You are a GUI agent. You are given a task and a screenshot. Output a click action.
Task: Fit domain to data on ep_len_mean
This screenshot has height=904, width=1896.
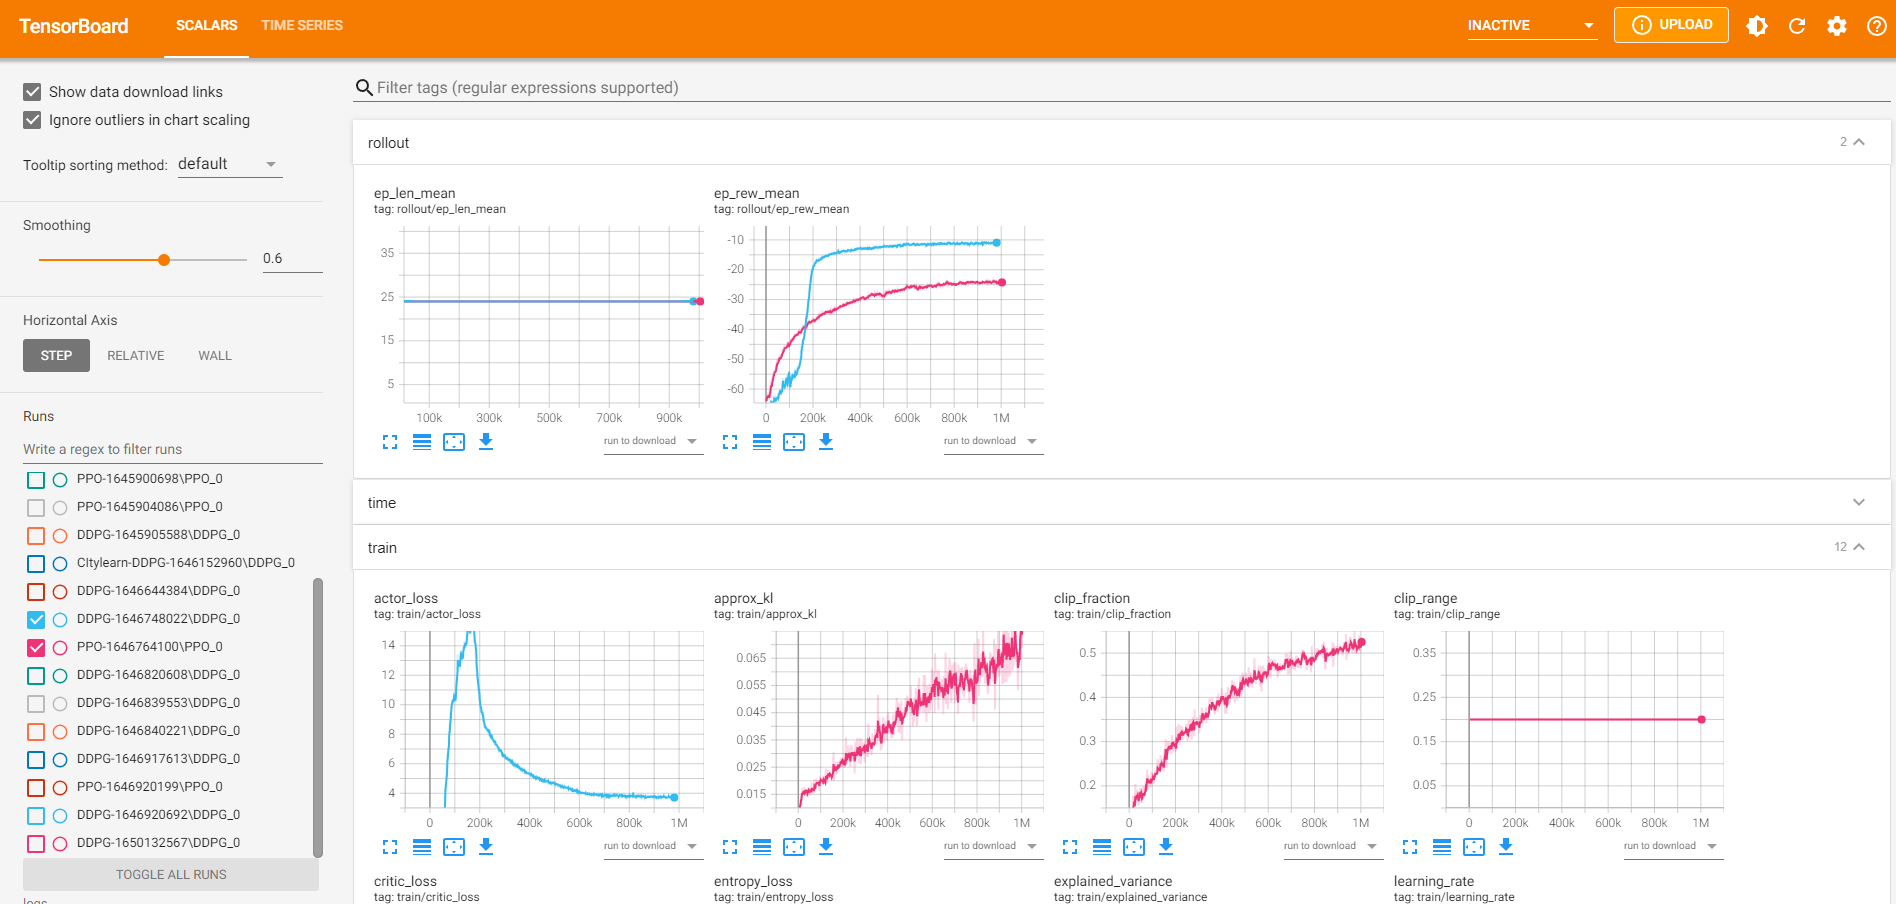[x=454, y=442]
